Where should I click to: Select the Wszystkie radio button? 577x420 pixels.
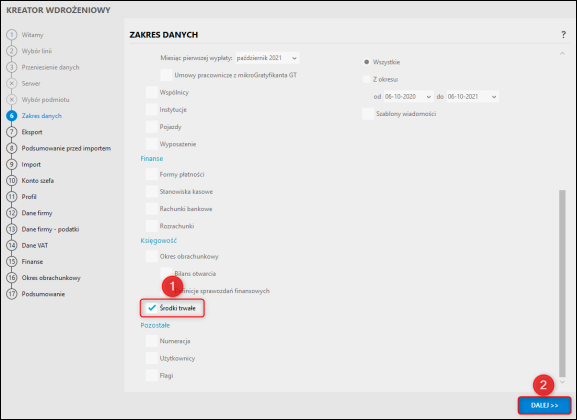click(x=367, y=62)
